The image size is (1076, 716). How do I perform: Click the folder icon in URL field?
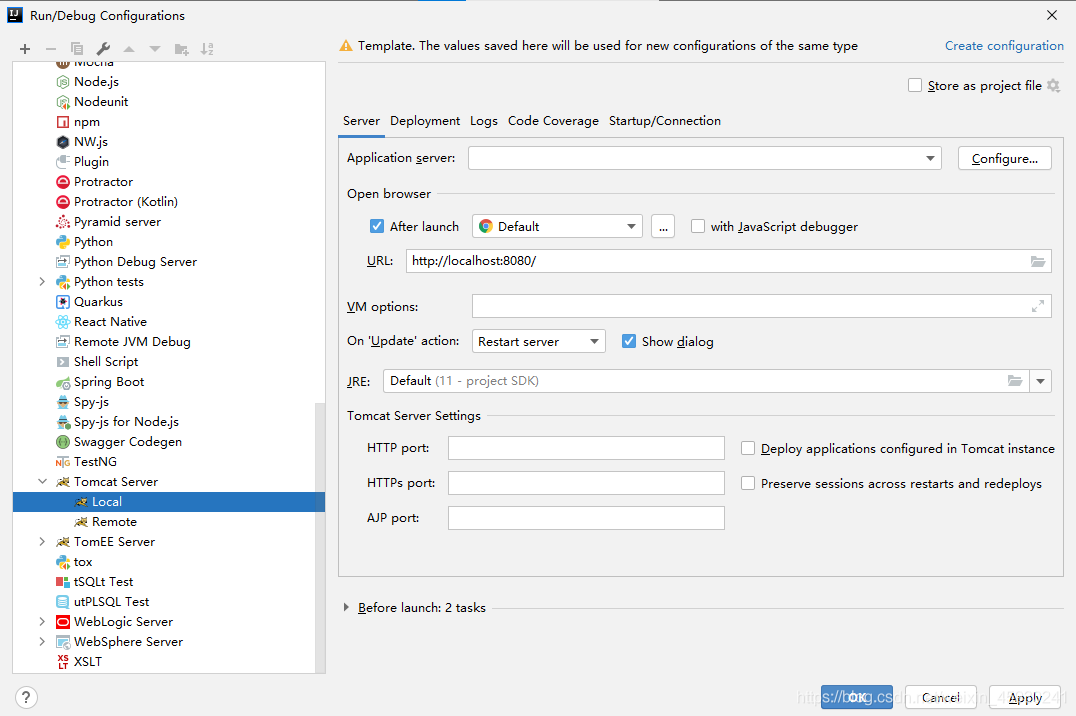coord(1038,262)
